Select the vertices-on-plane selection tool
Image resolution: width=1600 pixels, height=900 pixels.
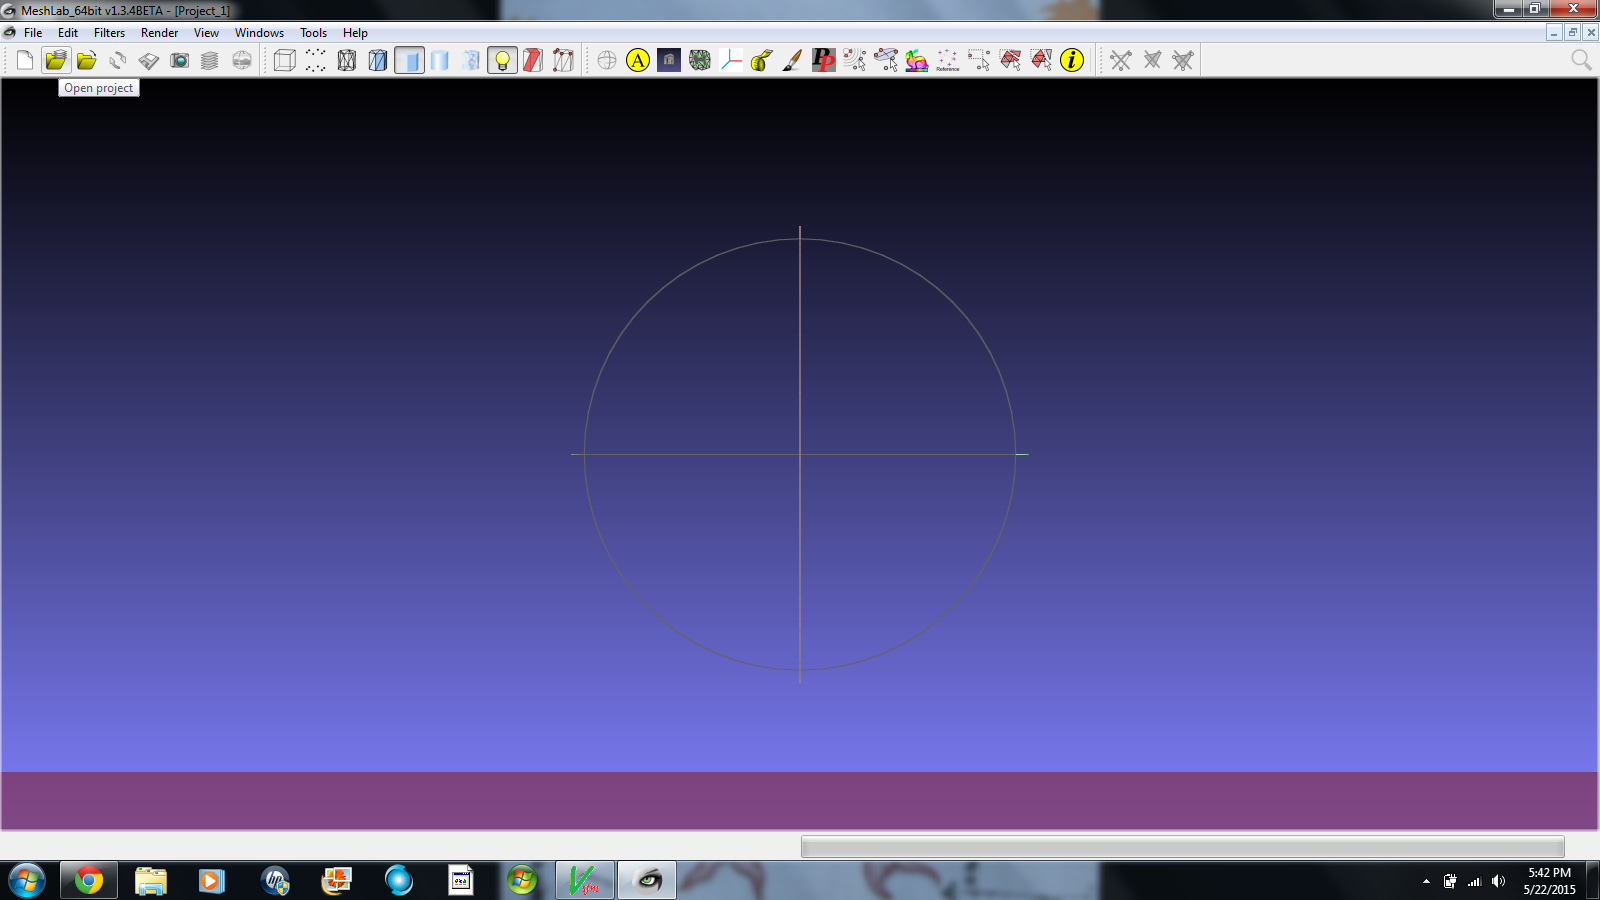click(x=886, y=60)
